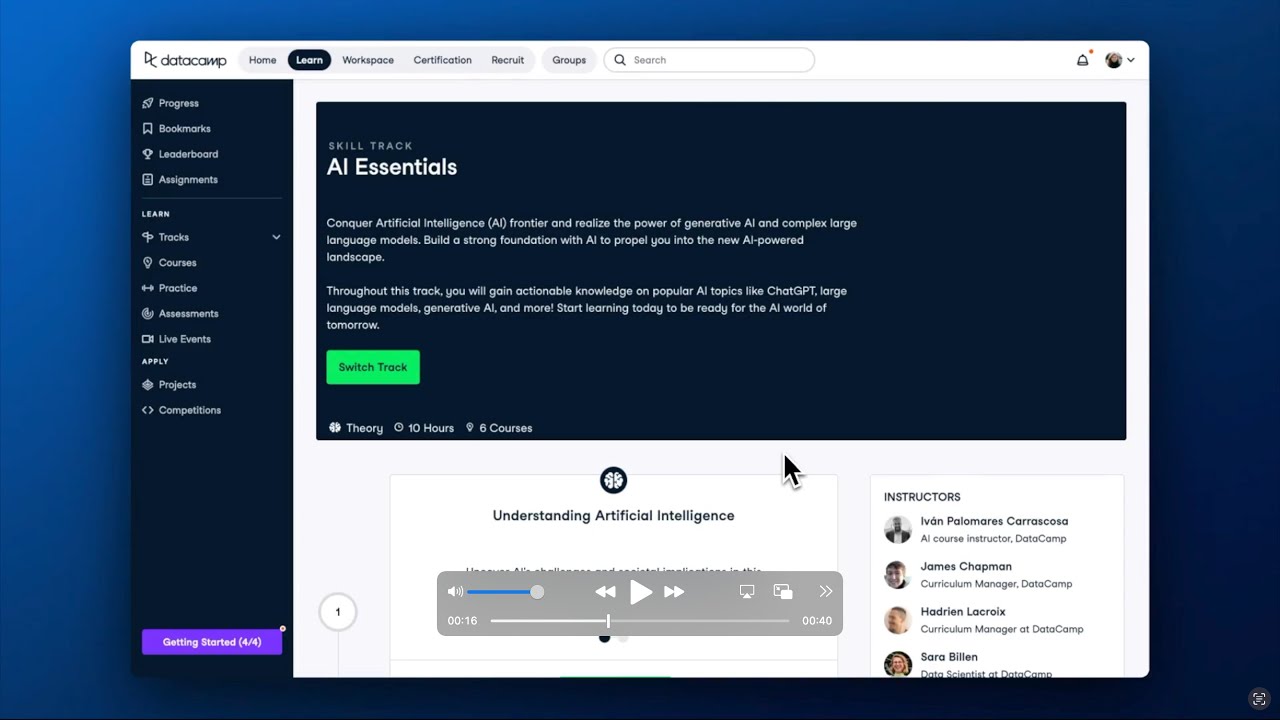Image resolution: width=1280 pixels, height=720 pixels.
Task: Select the Learn tab
Action: (x=309, y=60)
